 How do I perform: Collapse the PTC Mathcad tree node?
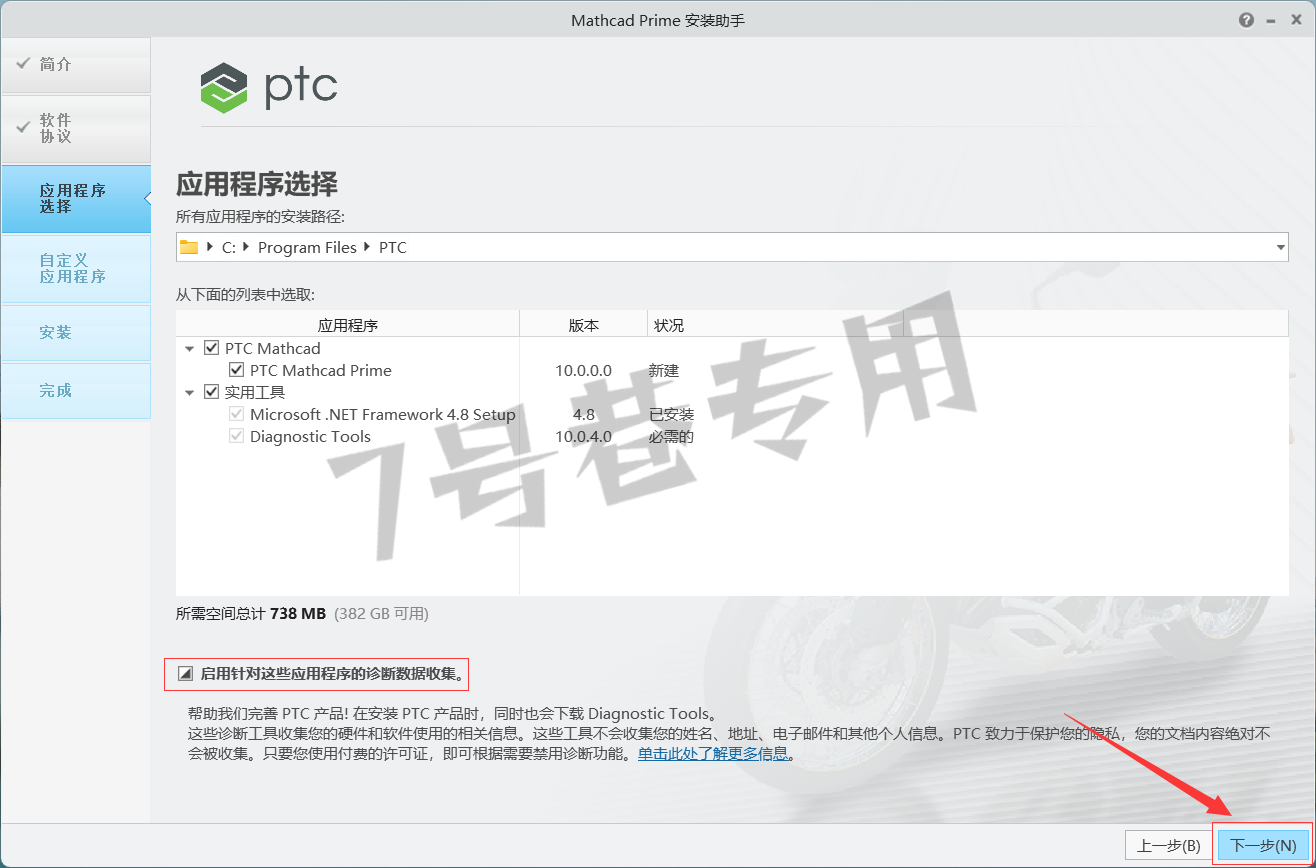pos(189,349)
